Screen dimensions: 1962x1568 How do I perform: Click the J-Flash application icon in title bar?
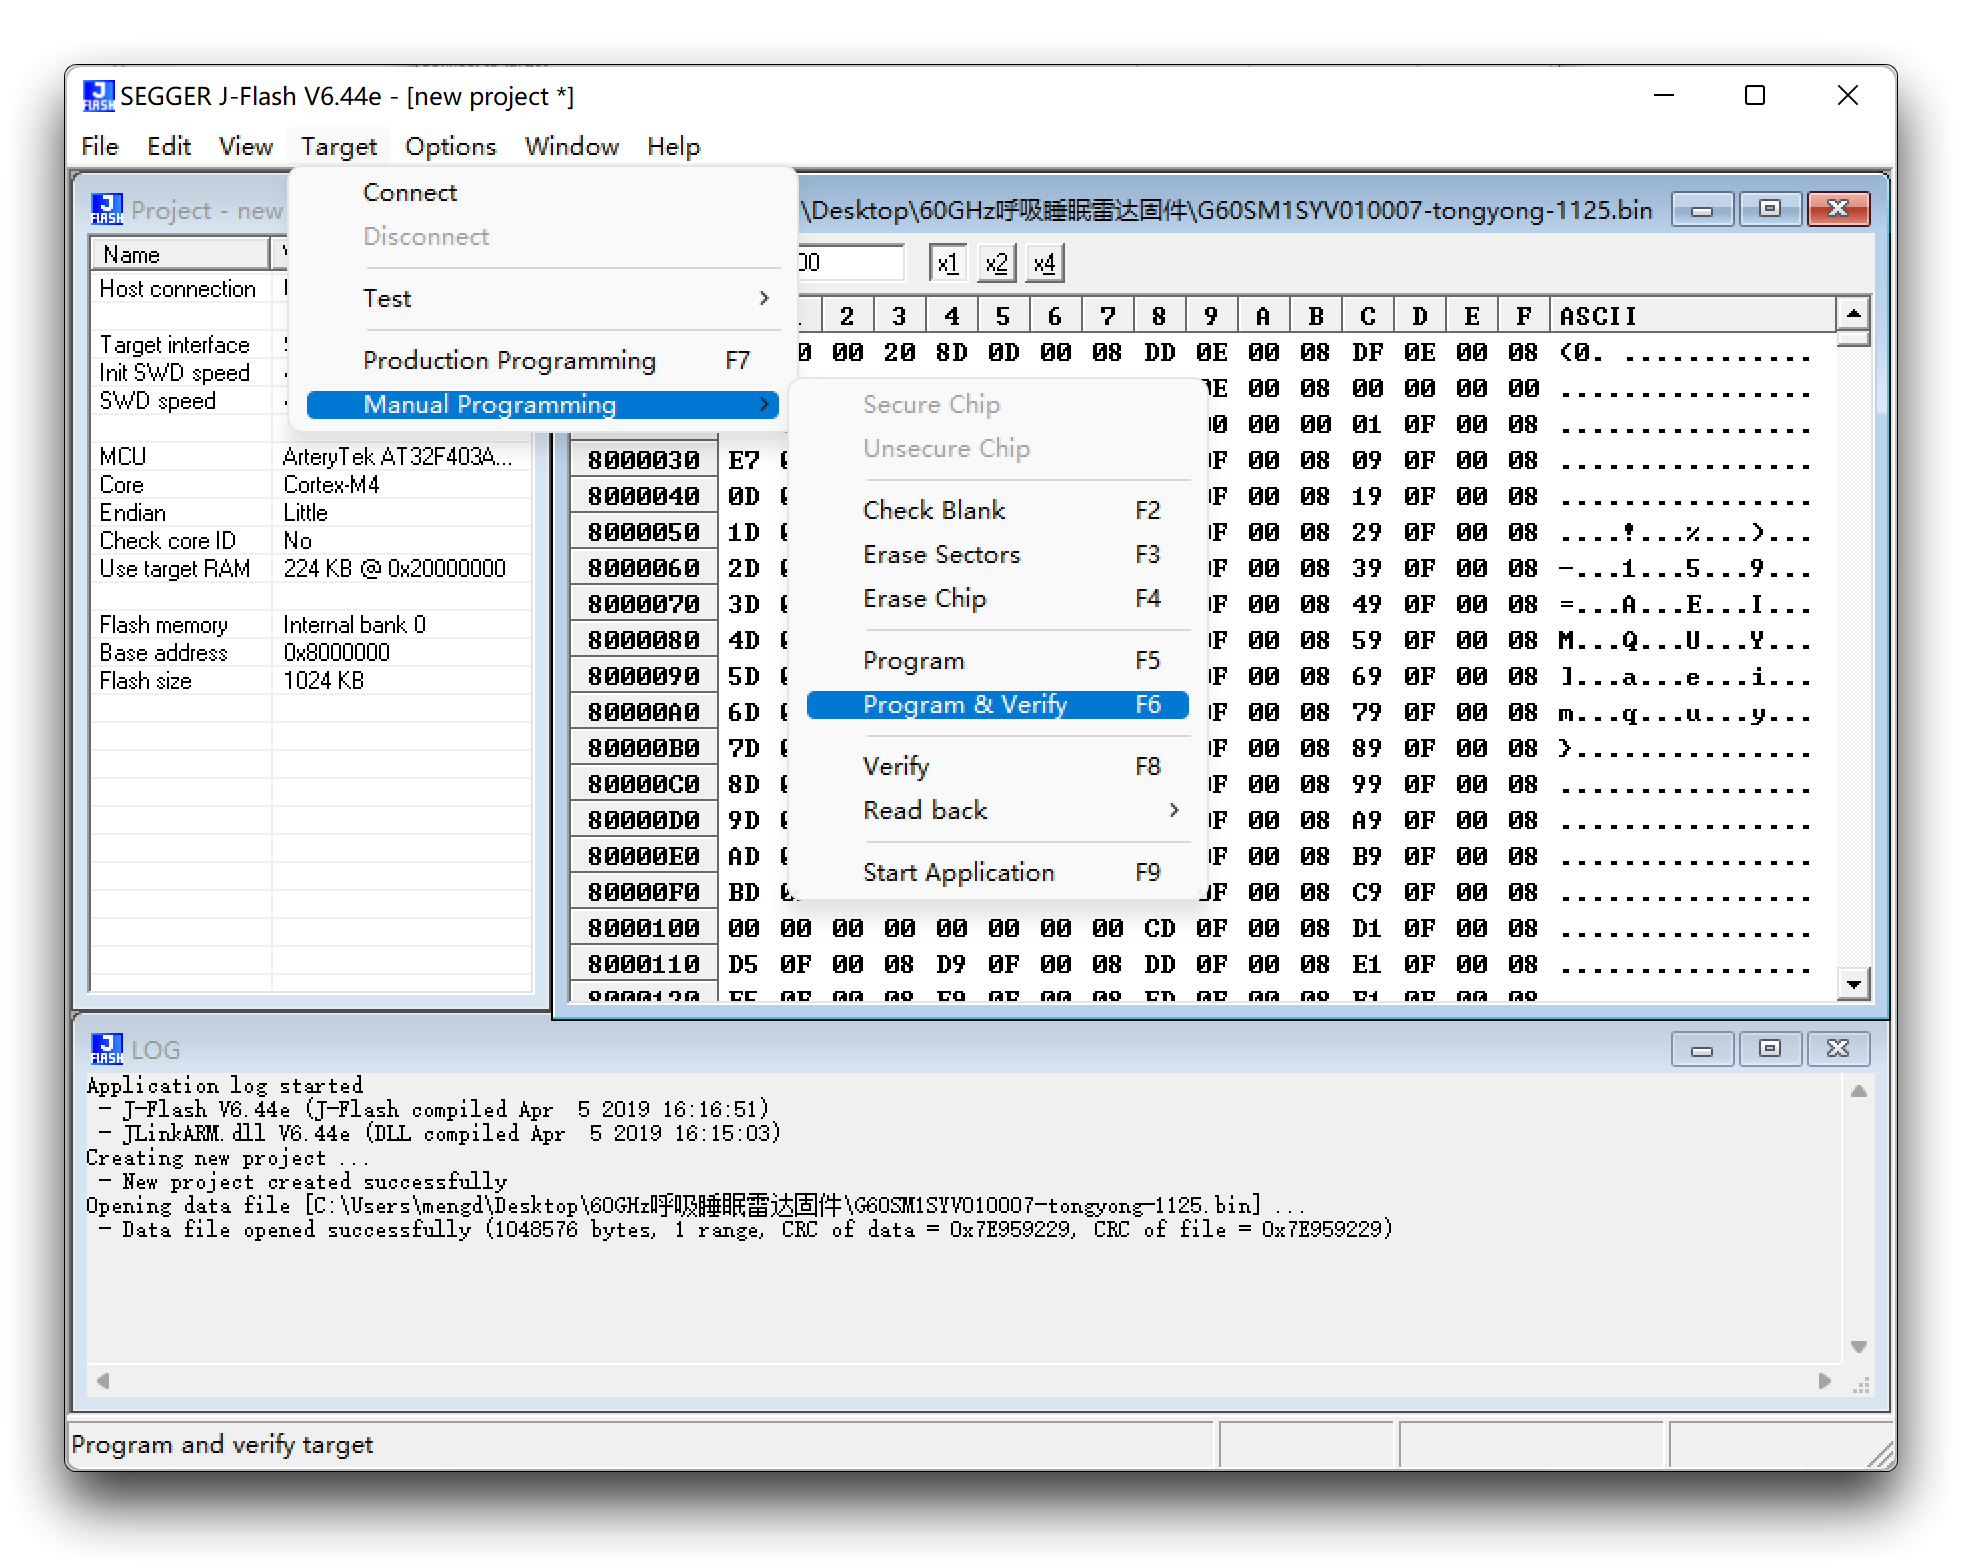point(98,96)
